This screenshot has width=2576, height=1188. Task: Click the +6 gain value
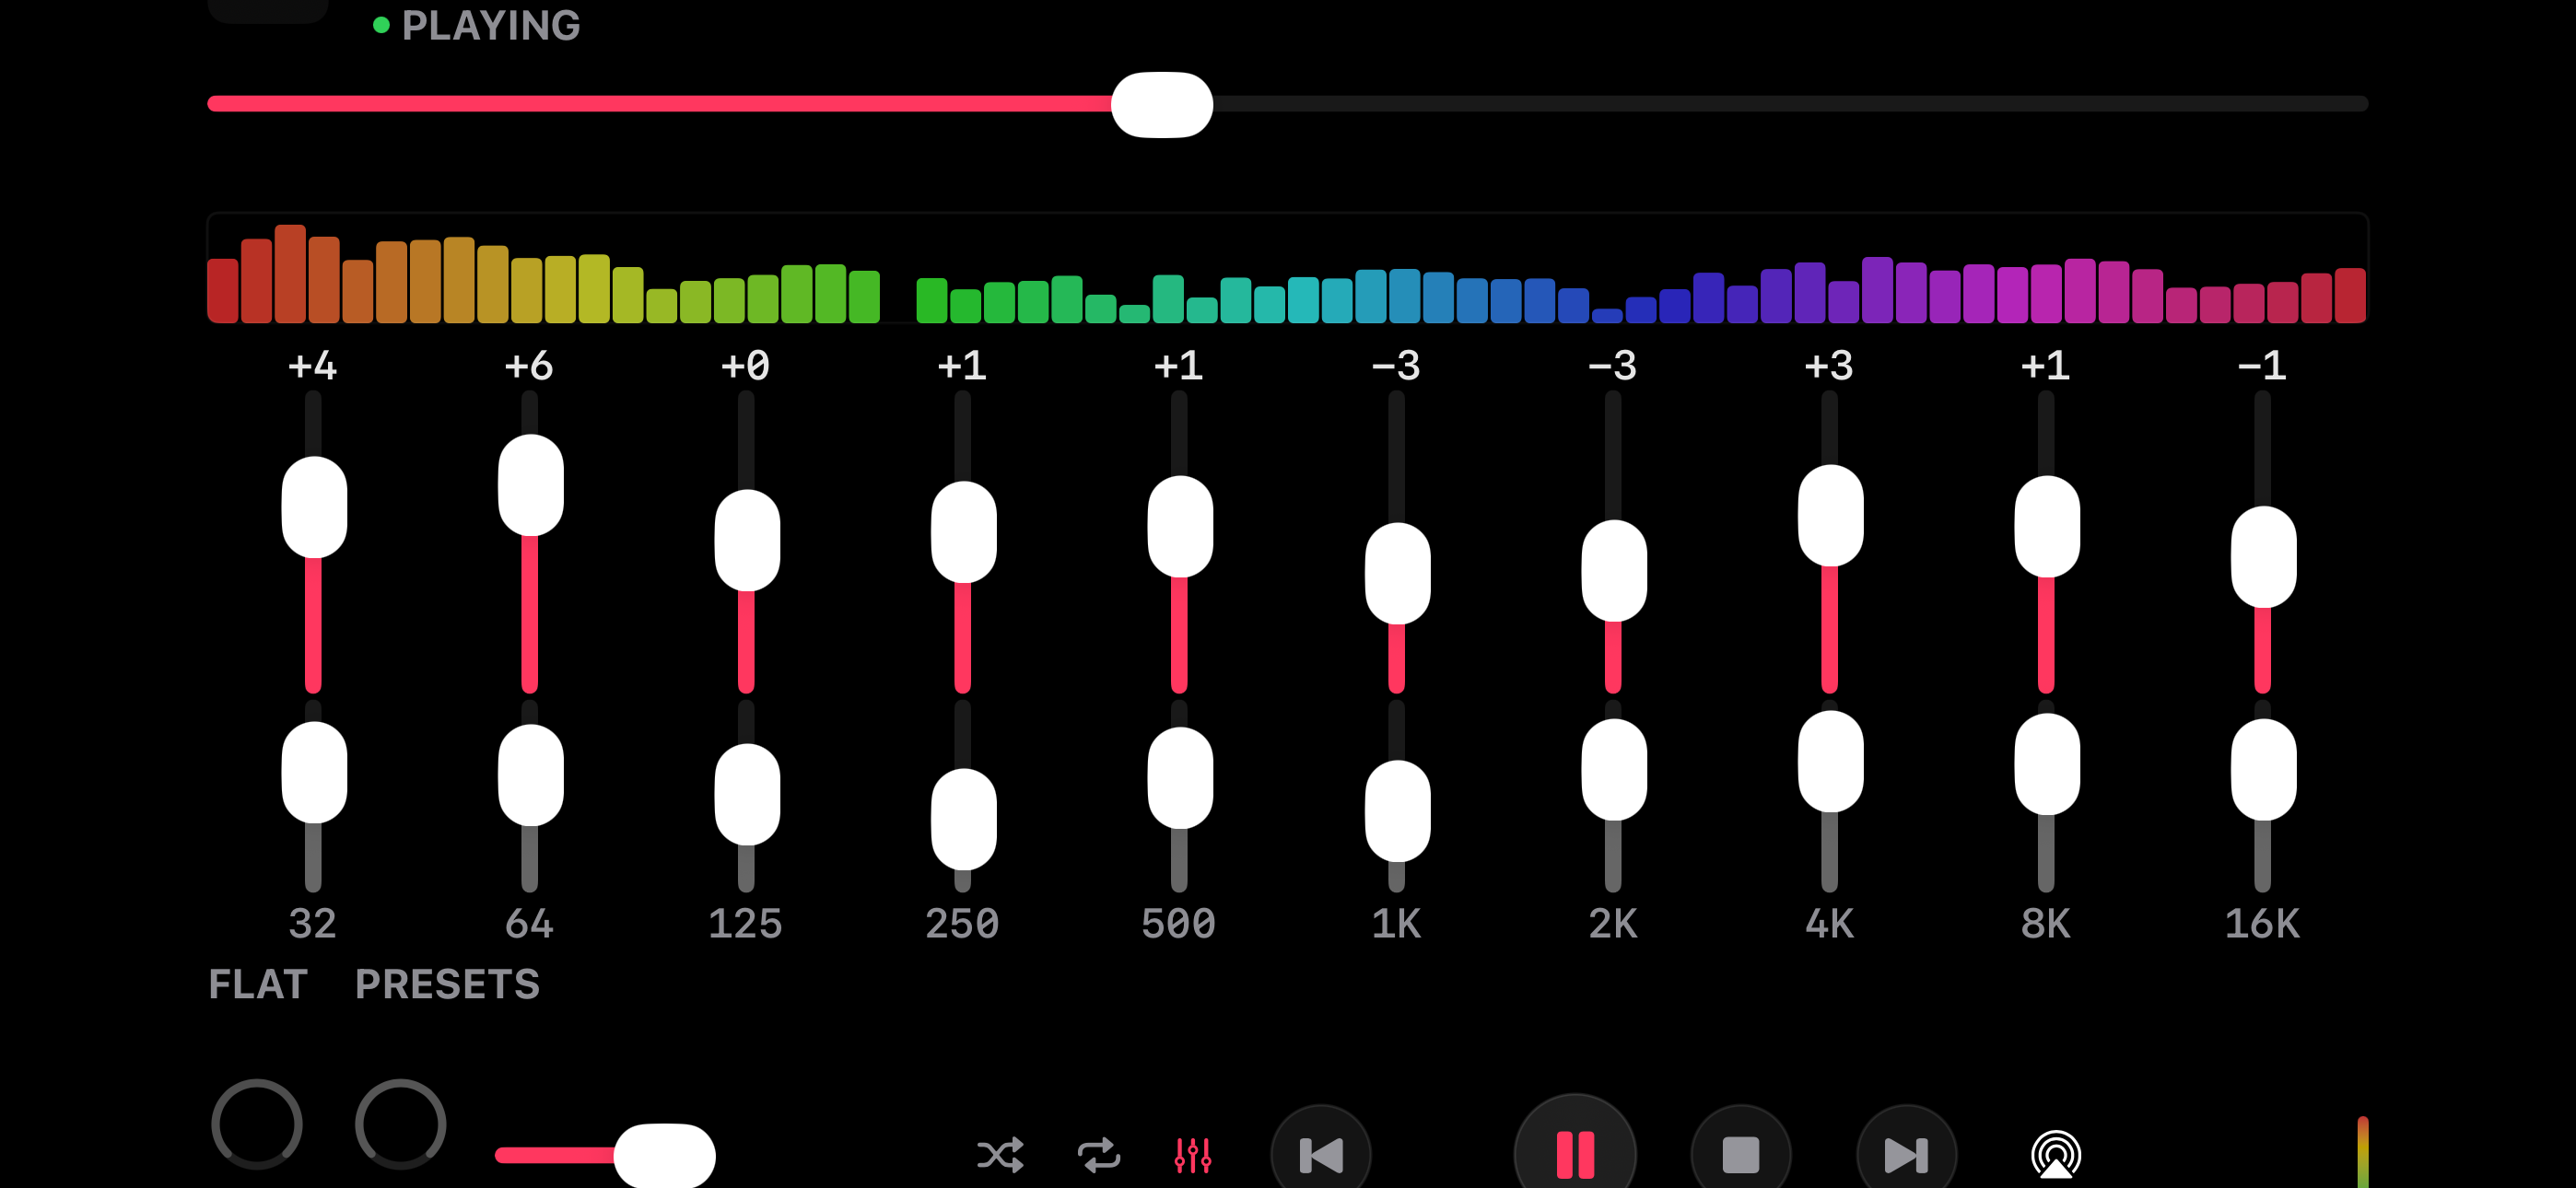(529, 366)
